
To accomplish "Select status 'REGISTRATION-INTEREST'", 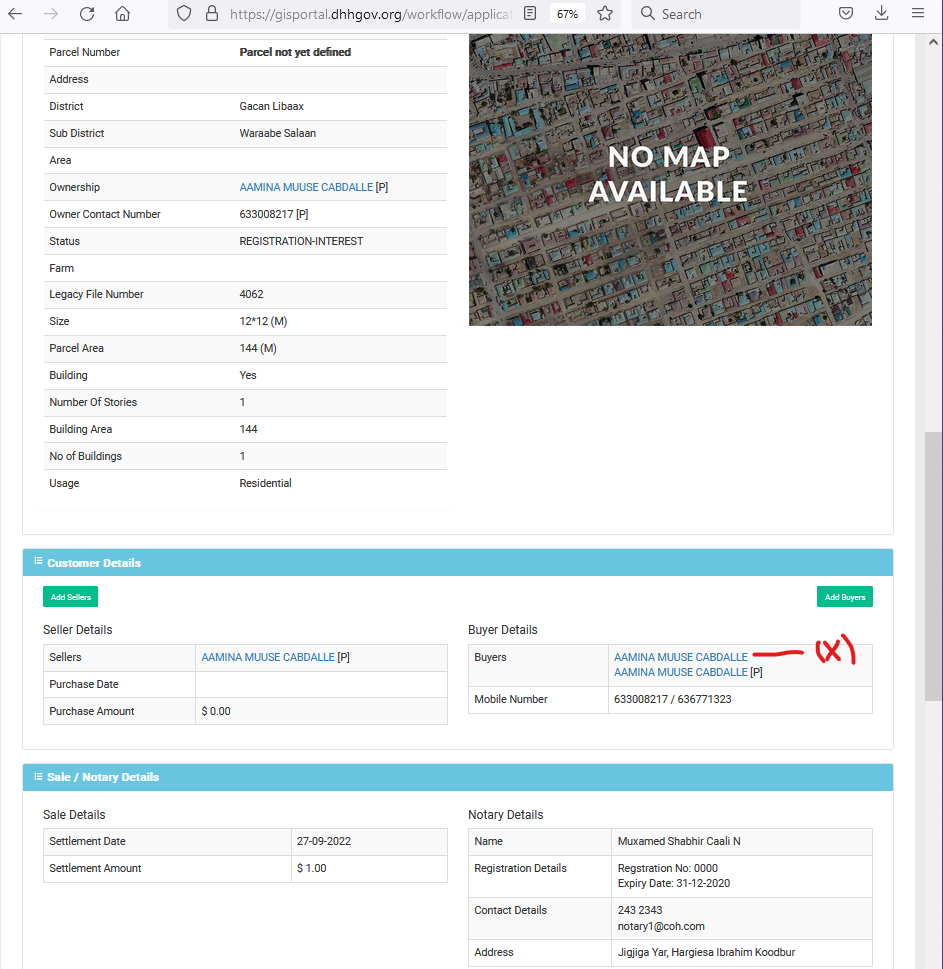I will (x=301, y=242).
